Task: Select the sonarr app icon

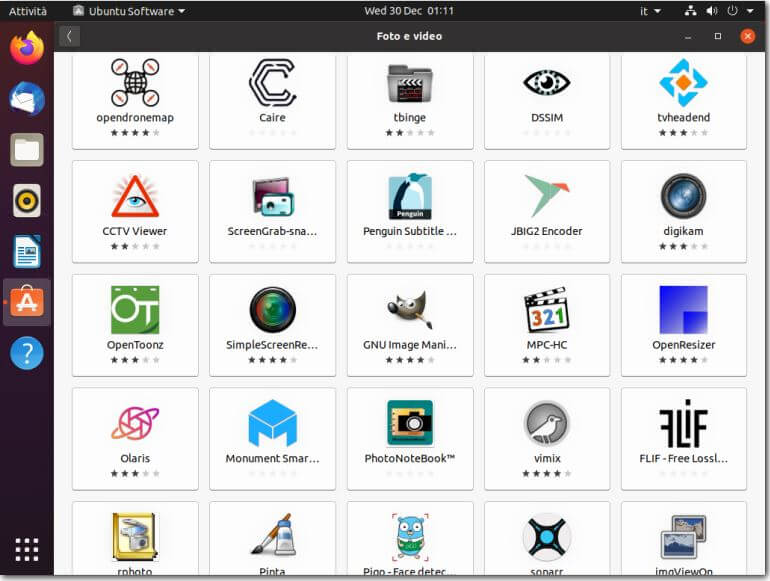Action: click(x=547, y=537)
